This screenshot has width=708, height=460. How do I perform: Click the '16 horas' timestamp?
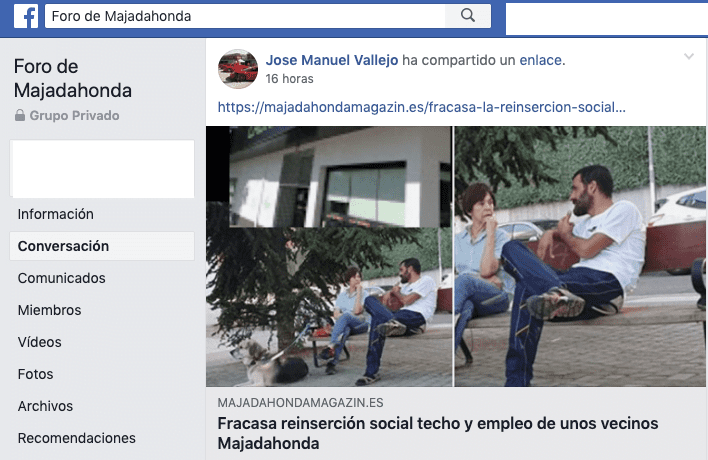click(289, 79)
